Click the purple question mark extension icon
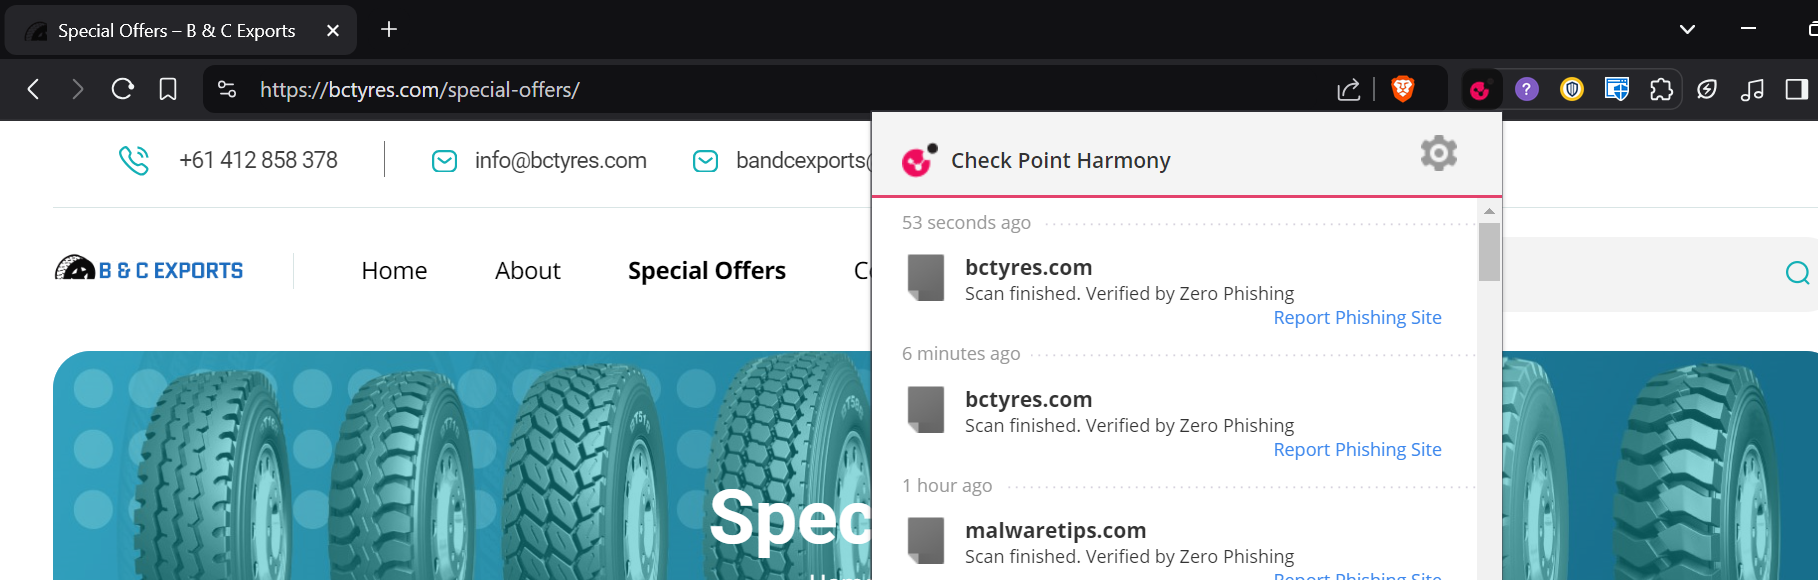Image resolution: width=1818 pixels, height=580 pixels. click(1526, 90)
